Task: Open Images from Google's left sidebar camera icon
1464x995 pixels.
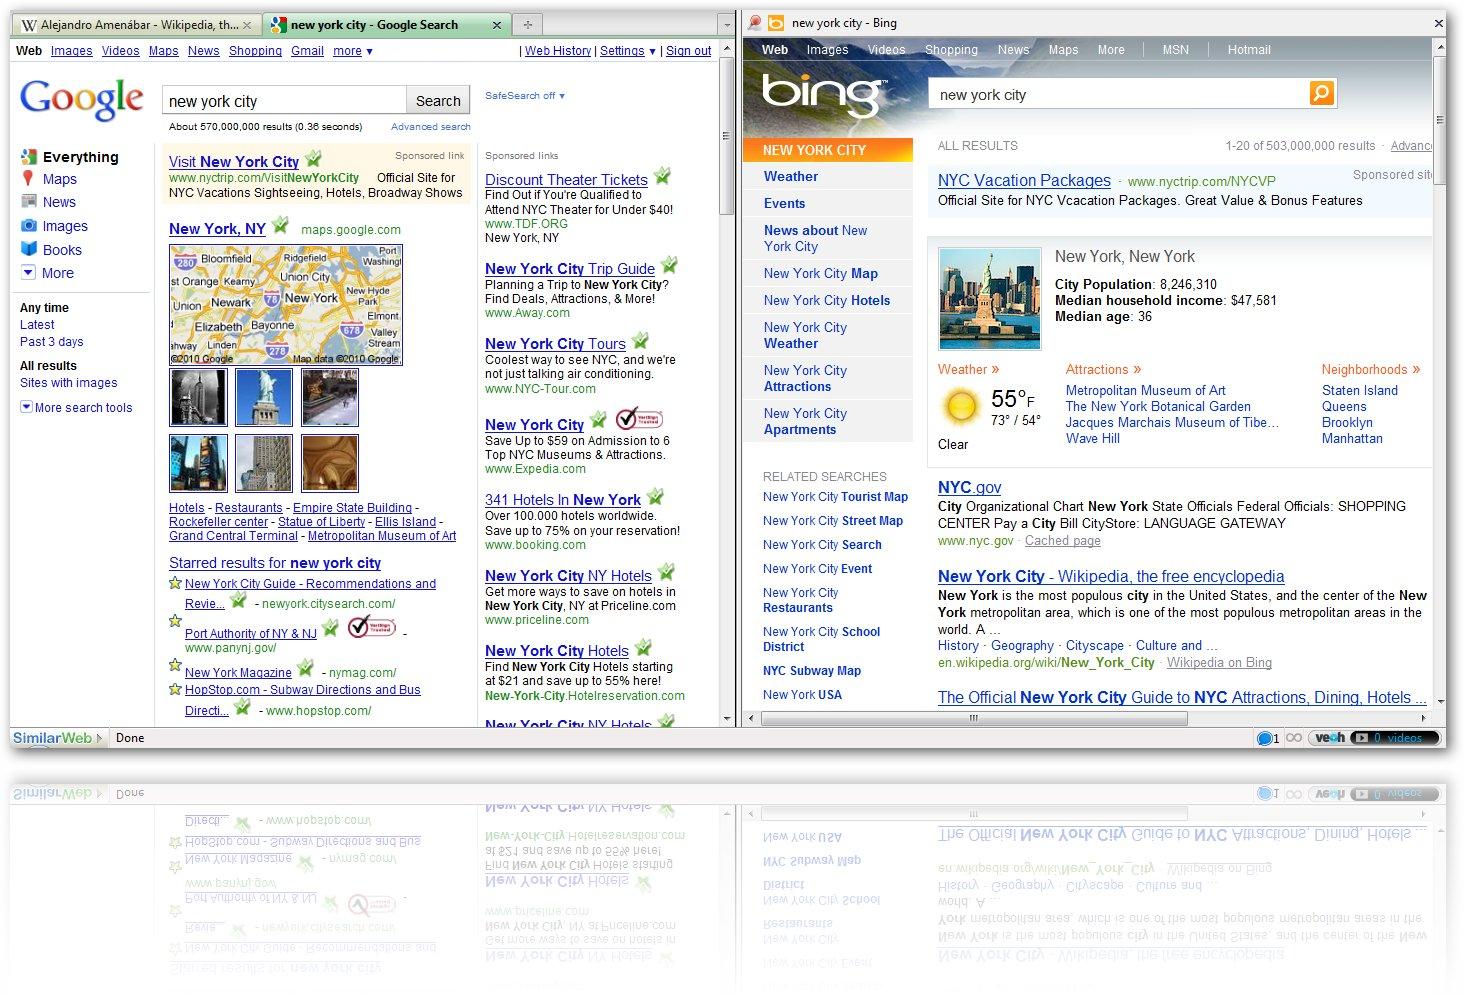Action: coord(29,226)
